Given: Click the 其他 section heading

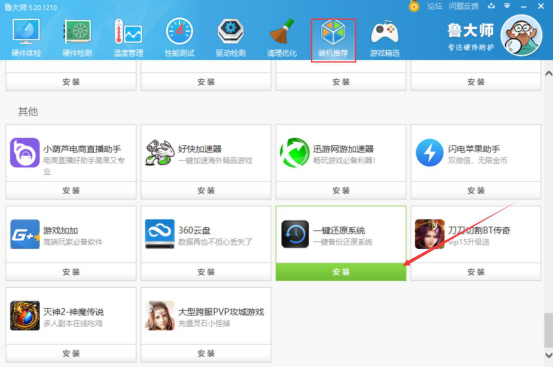Looking at the screenshot, I should (x=28, y=112).
